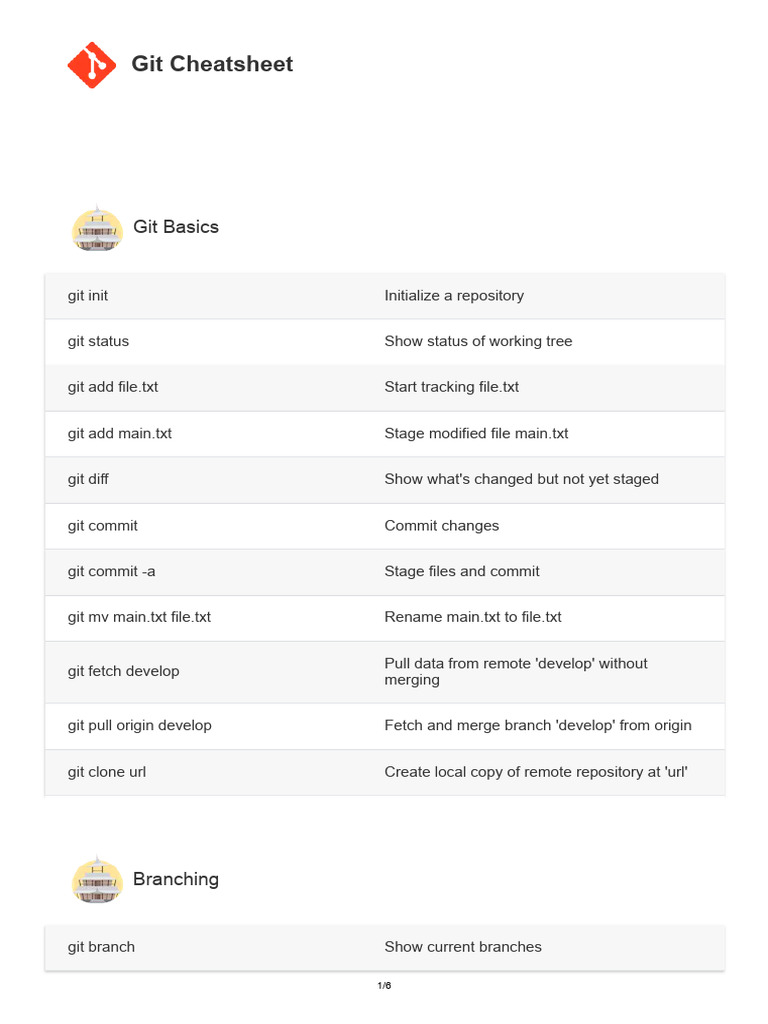Click the Git Basics section building icon
768x1024 pixels.
[x=97, y=228]
